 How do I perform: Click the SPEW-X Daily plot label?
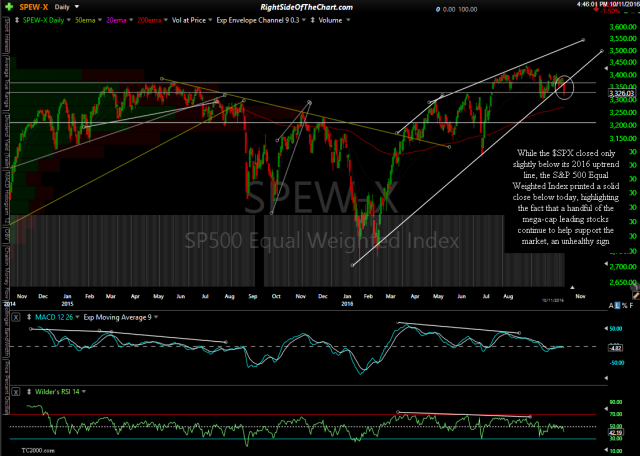(43, 20)
